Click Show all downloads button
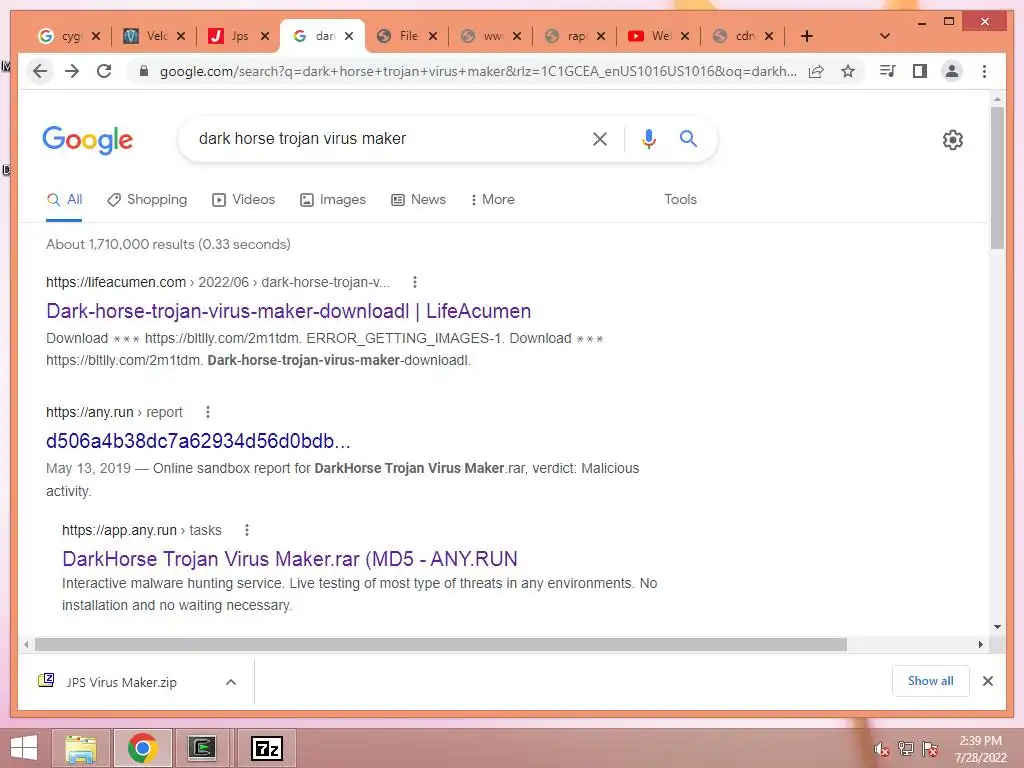 pos(931,680)
